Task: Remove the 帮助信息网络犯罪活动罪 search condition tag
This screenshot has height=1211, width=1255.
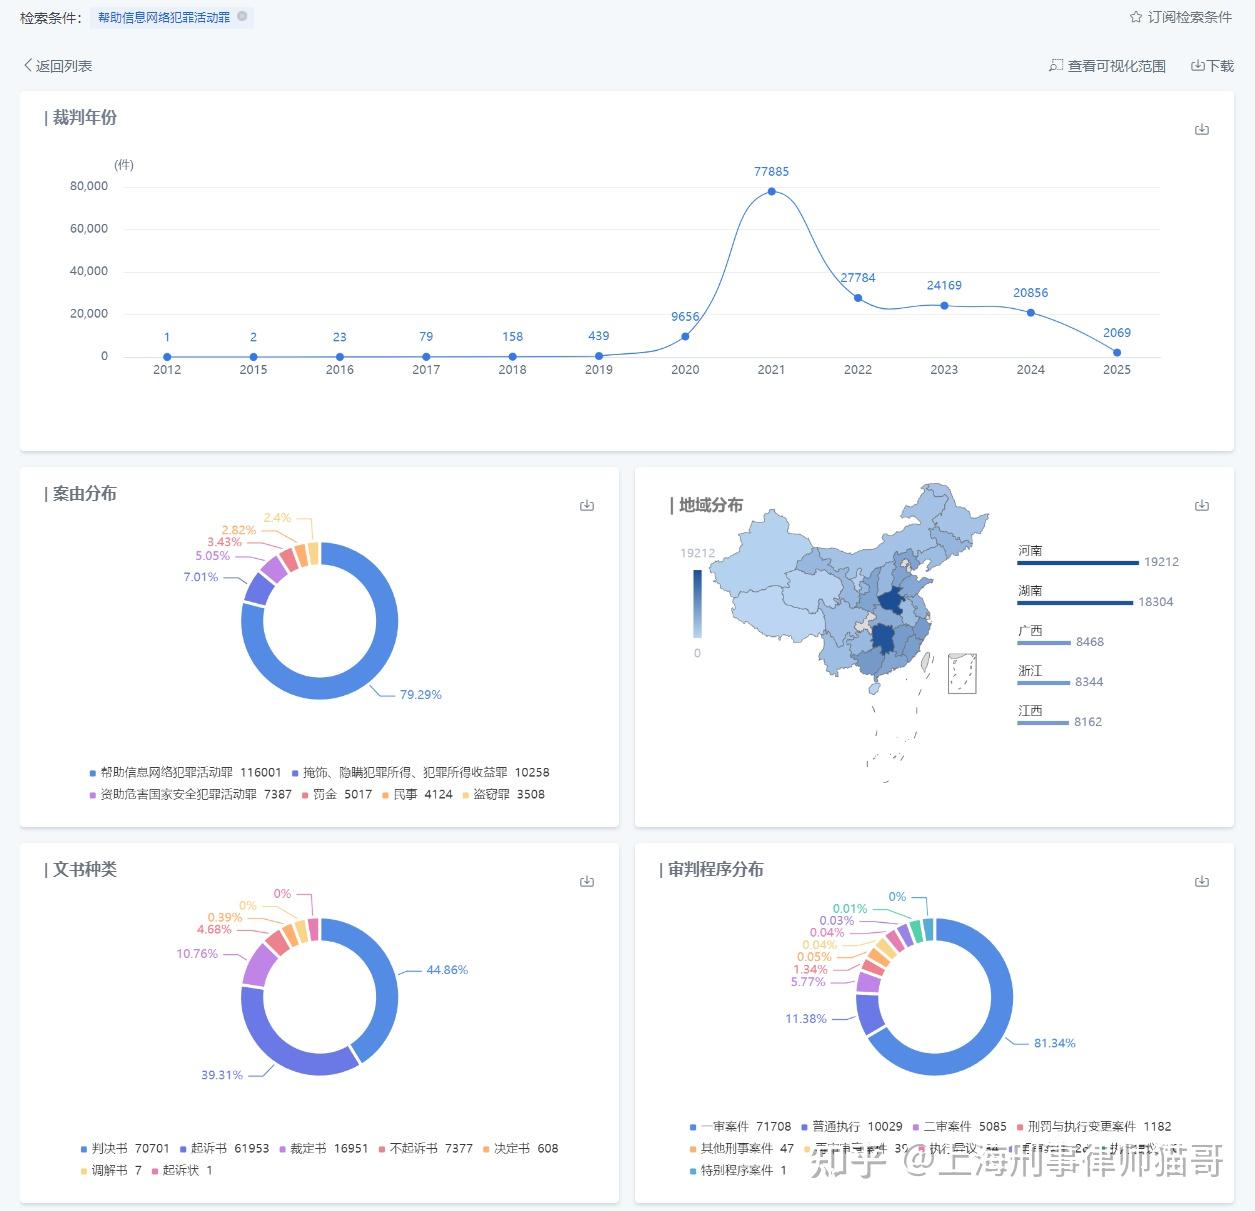Action: (x=242, y=17)
